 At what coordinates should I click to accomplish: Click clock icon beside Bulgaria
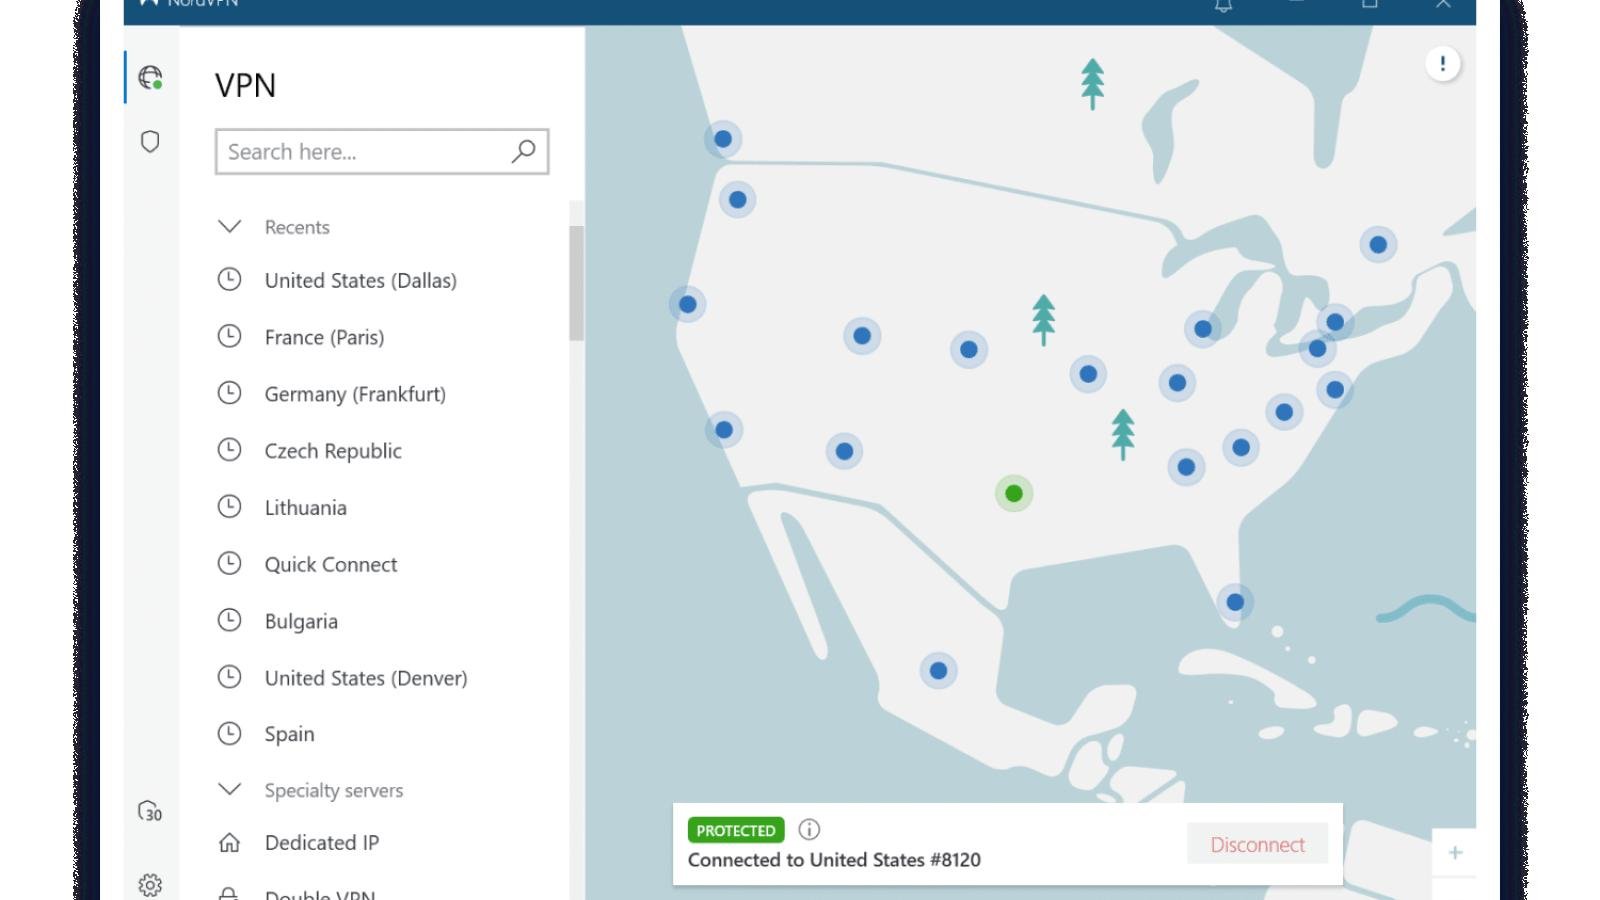pyautogui.click(x=230, y=620)
